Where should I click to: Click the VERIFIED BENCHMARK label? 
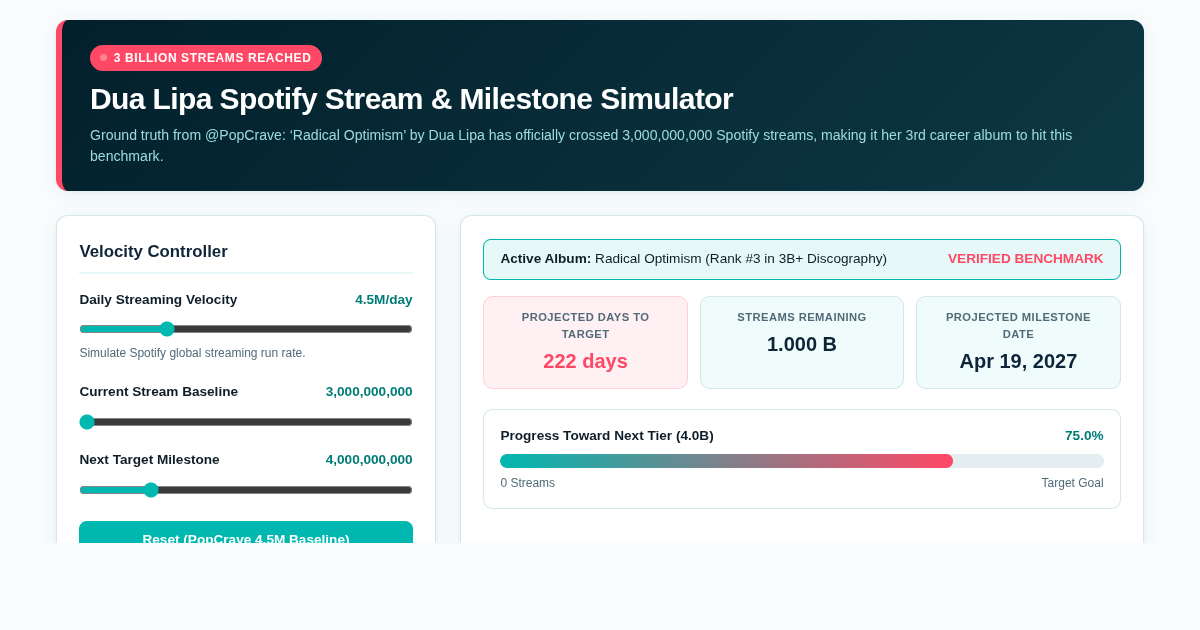[1026, 259]
